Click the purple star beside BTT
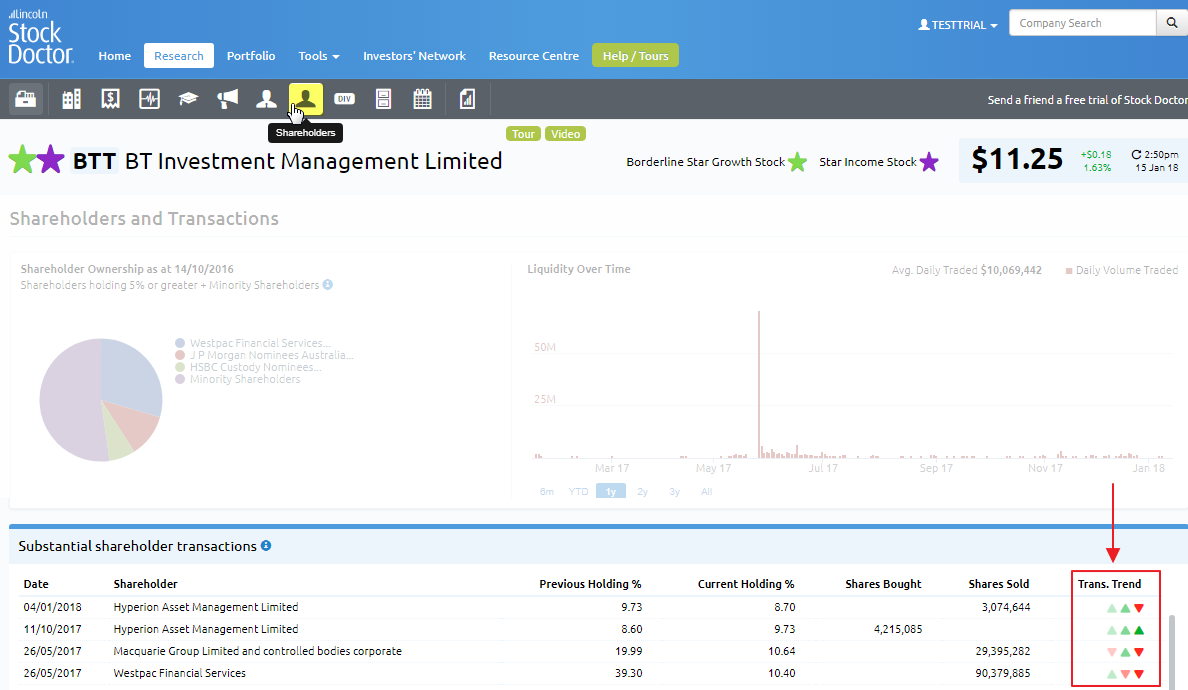This screenshot has height=690, width=1188. (50, 160)
